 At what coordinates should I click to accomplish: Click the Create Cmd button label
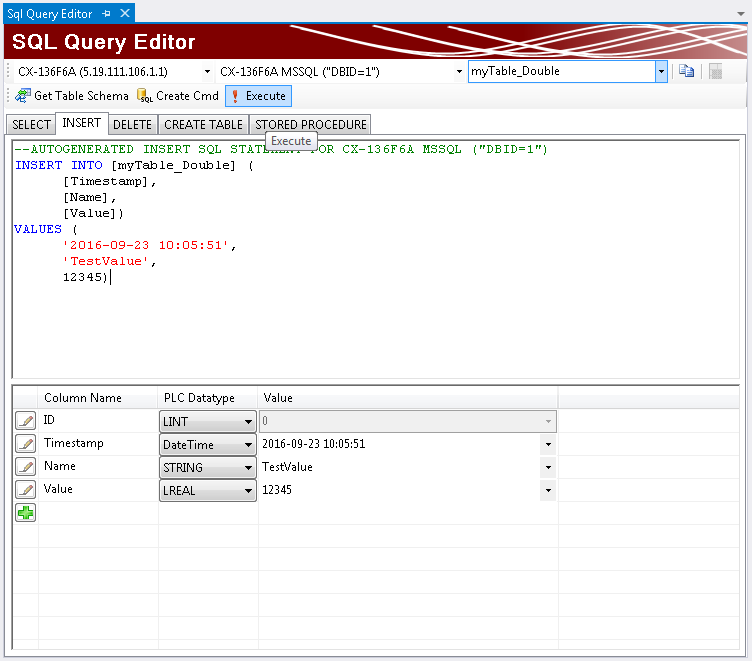[187, 96]
